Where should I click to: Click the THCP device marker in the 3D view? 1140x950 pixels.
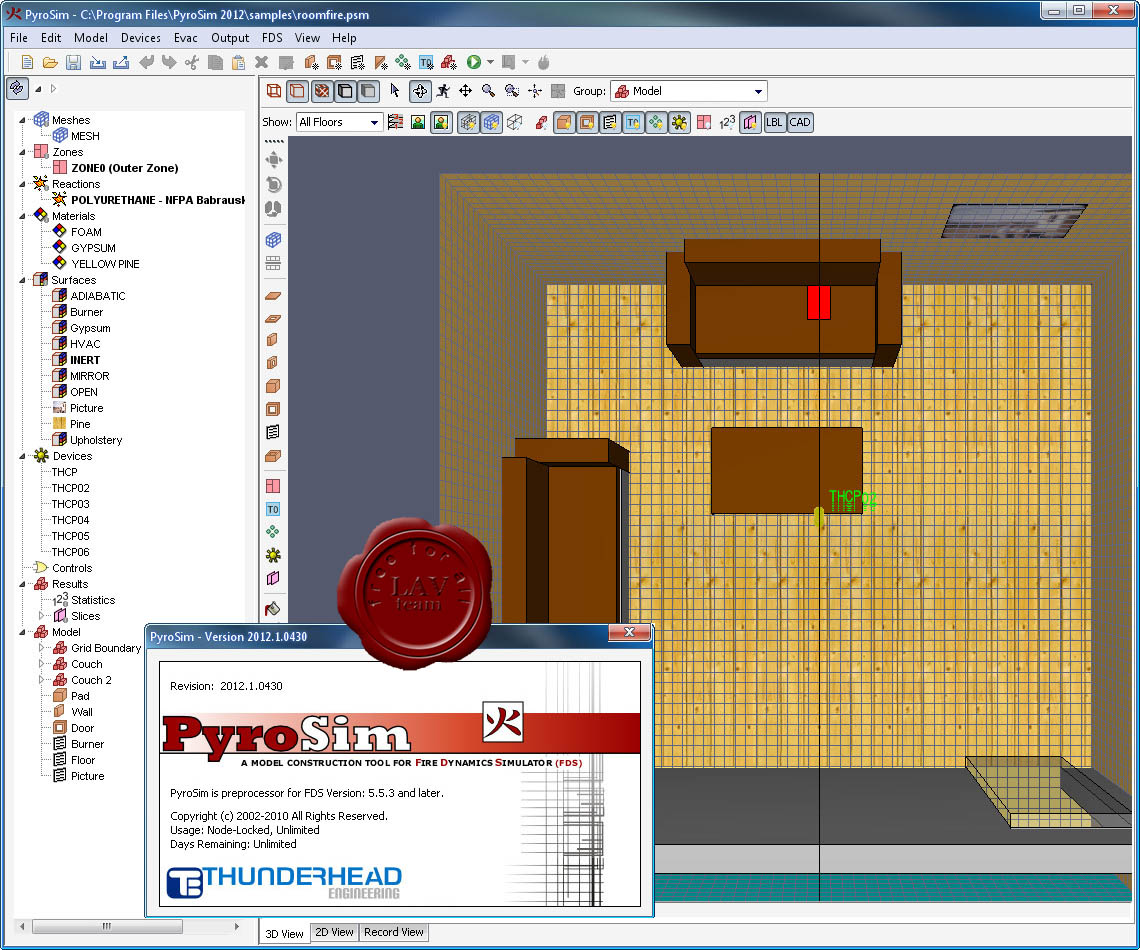coord(819,517)
